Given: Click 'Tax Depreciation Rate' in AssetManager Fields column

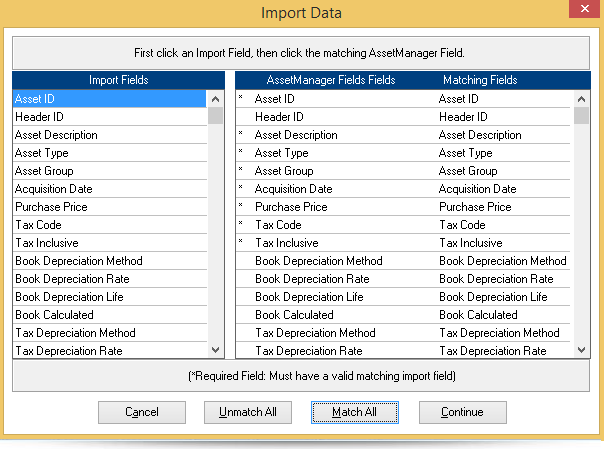Looking at the screenshot, I should [x=309, y=350].
